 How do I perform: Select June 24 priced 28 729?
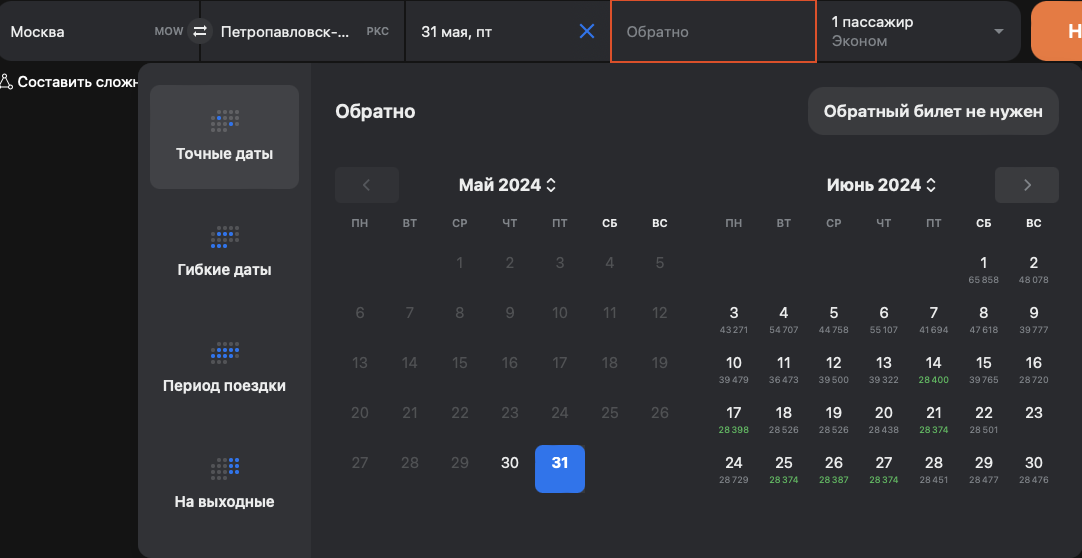(x=734, y=469)
